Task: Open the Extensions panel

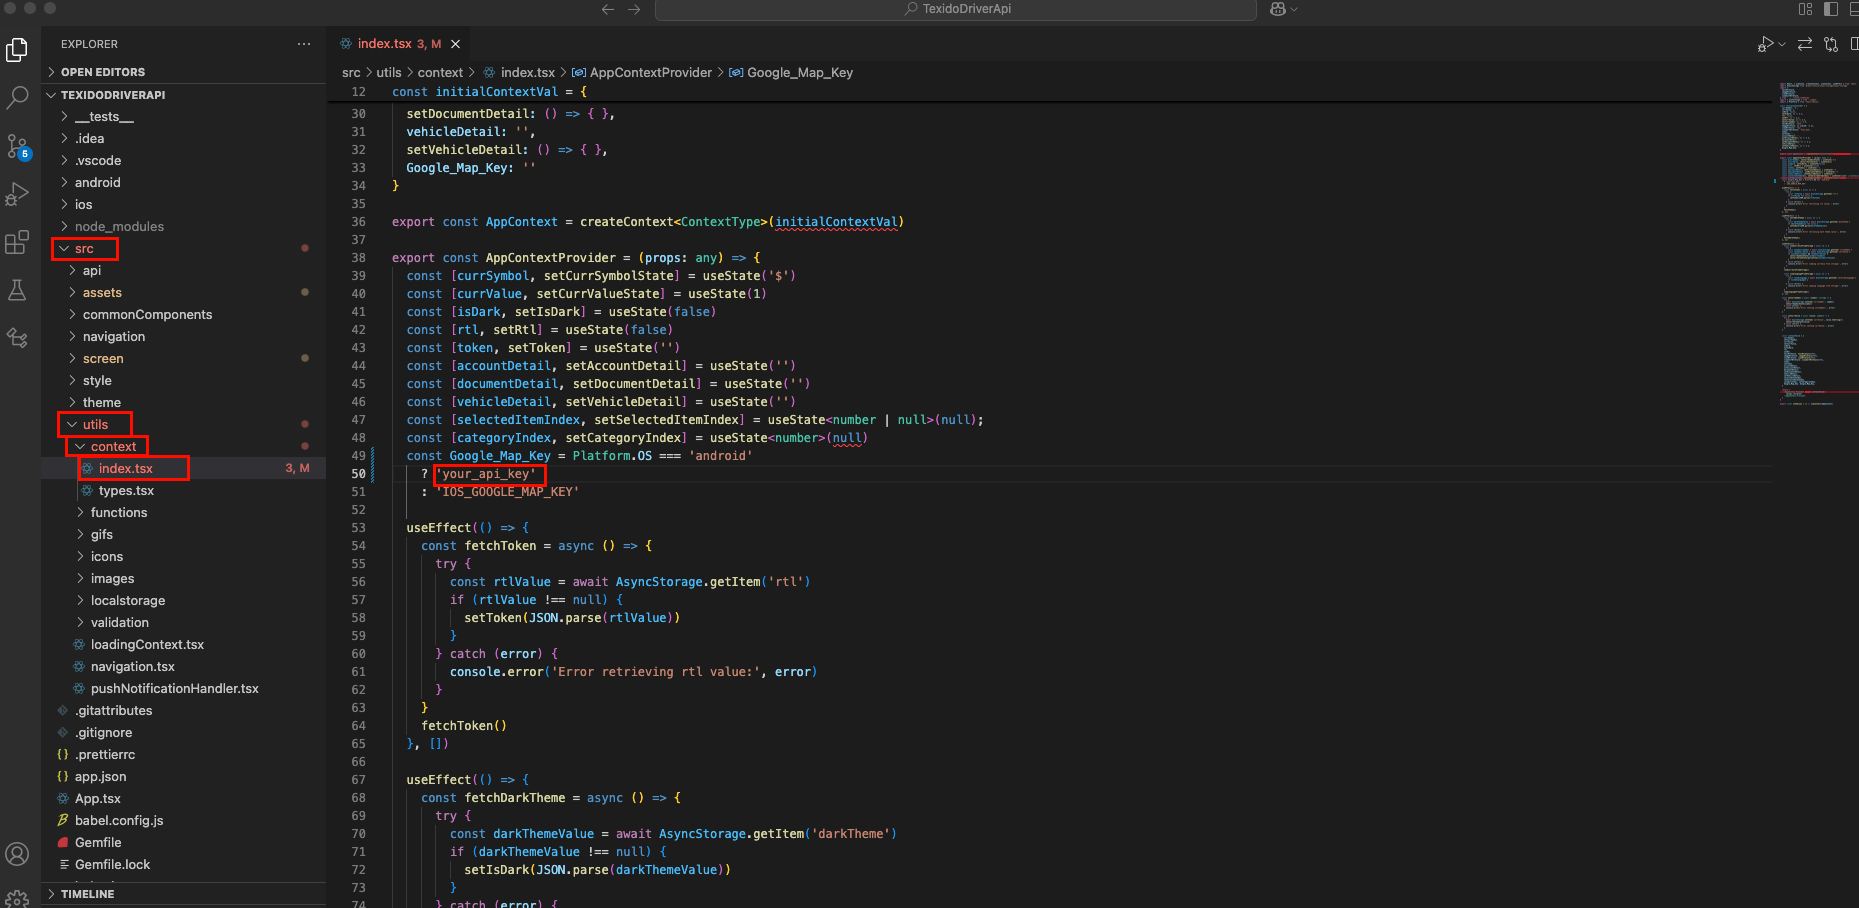Action: tap(17, 242)
